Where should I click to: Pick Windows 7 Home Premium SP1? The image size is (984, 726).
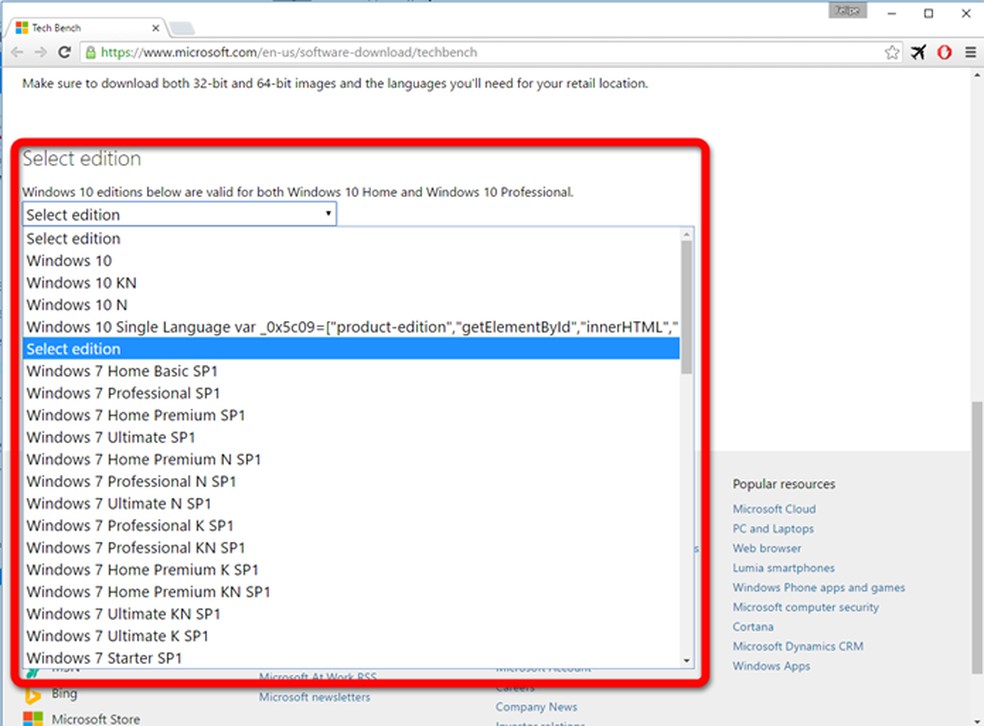point(351,415)
